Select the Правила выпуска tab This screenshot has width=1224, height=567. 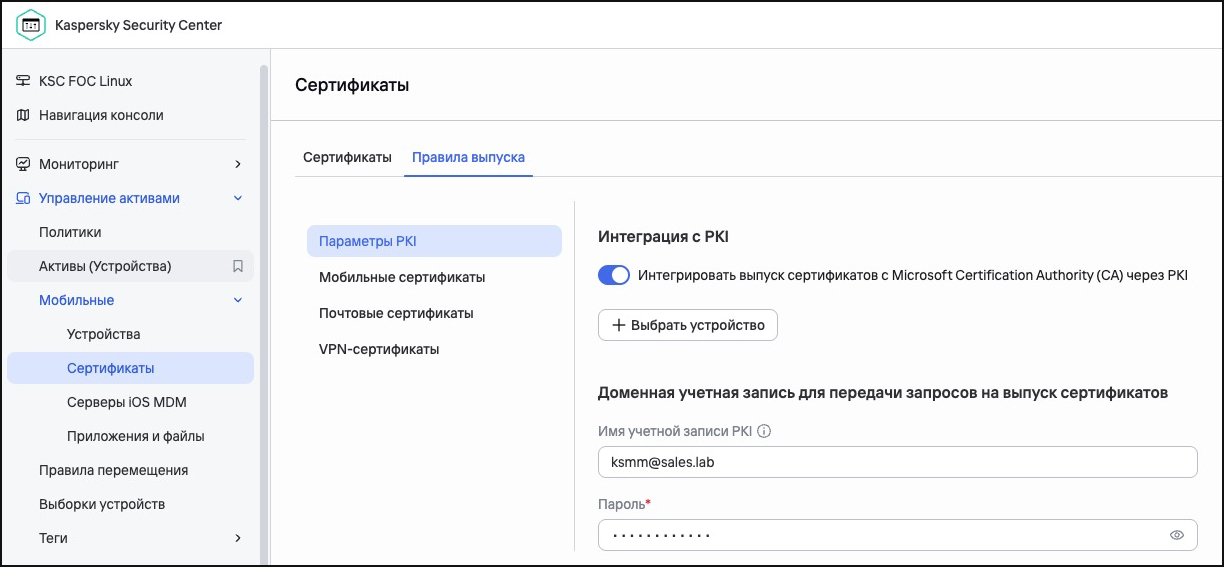tap(468, 158)
